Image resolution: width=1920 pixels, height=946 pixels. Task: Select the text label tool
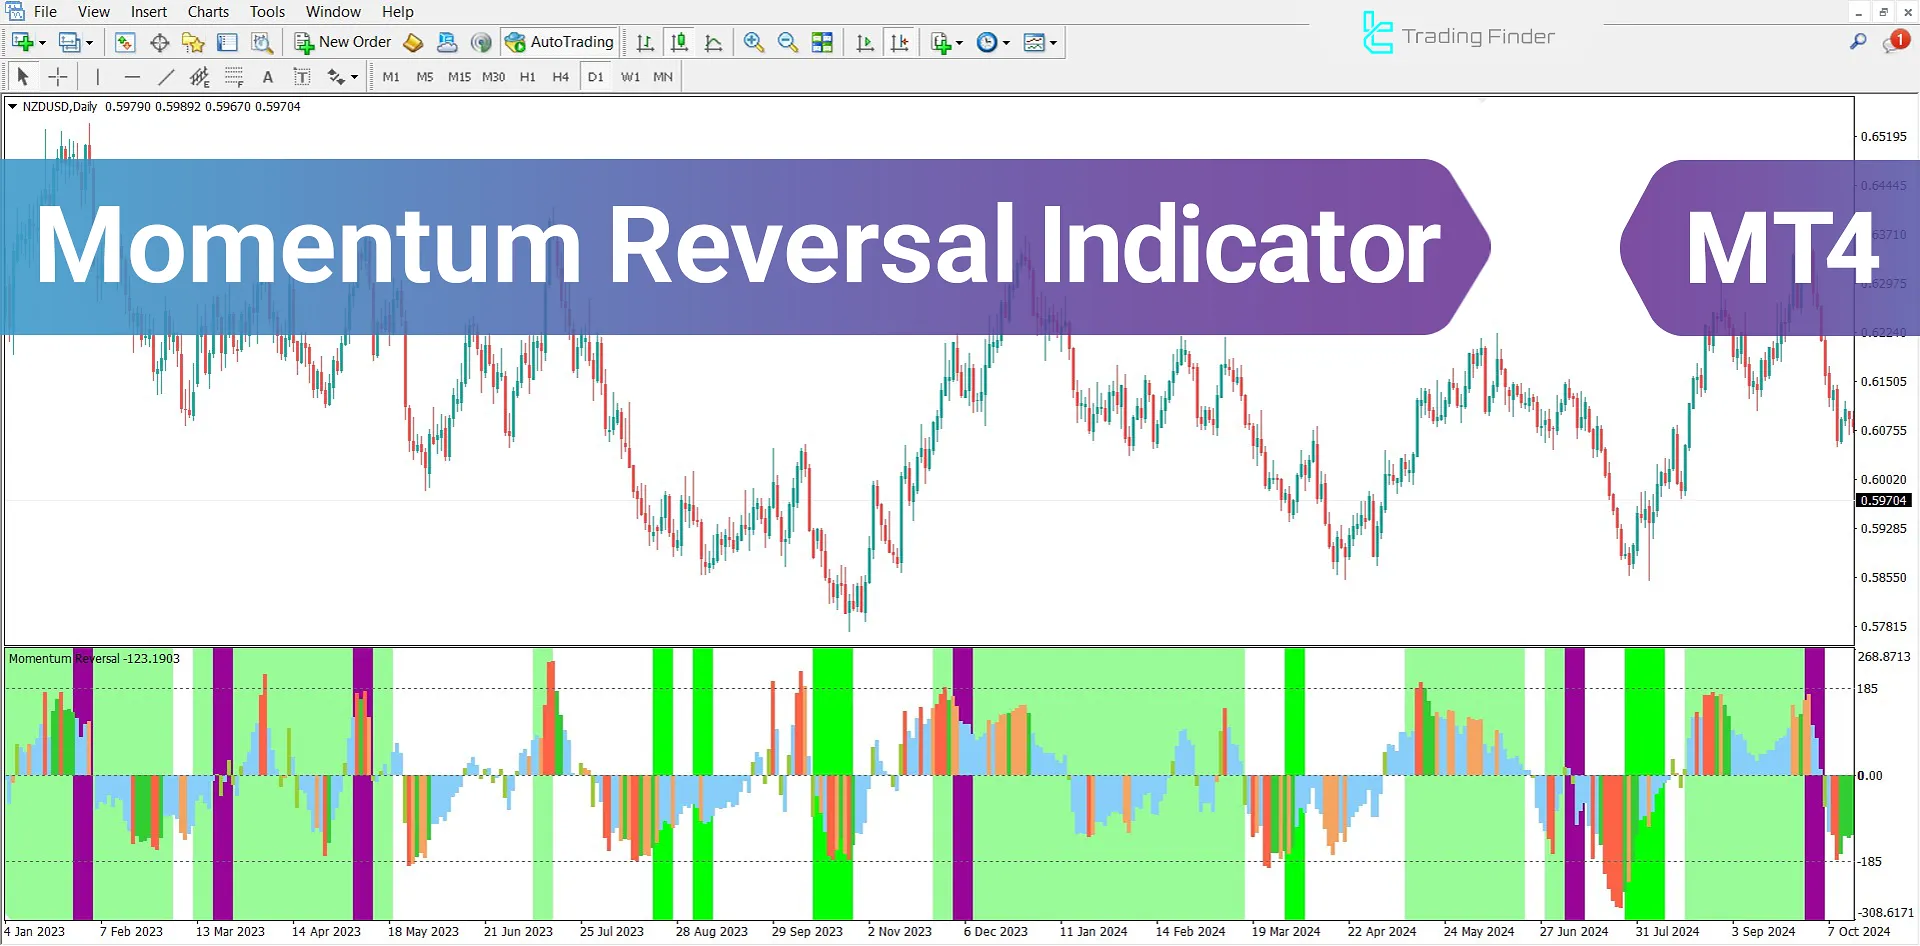(x=302, y=76)
